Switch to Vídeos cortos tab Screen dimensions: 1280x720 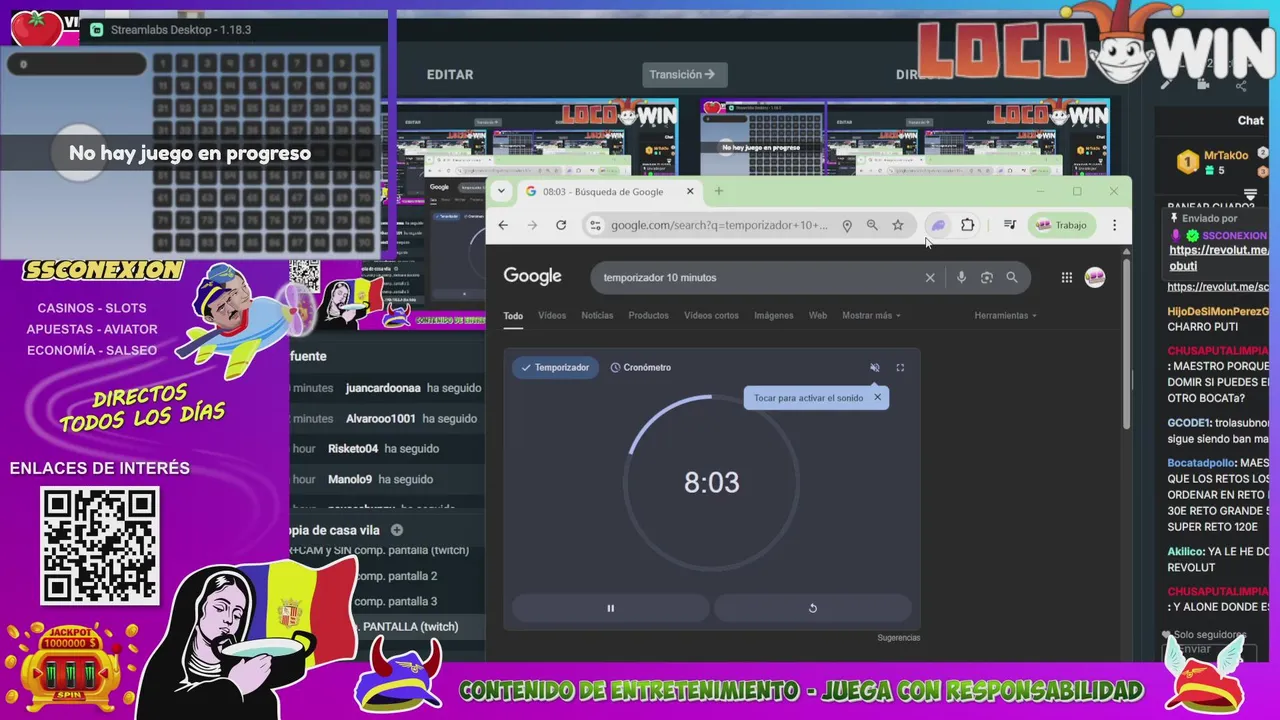(x=711, y=315)
